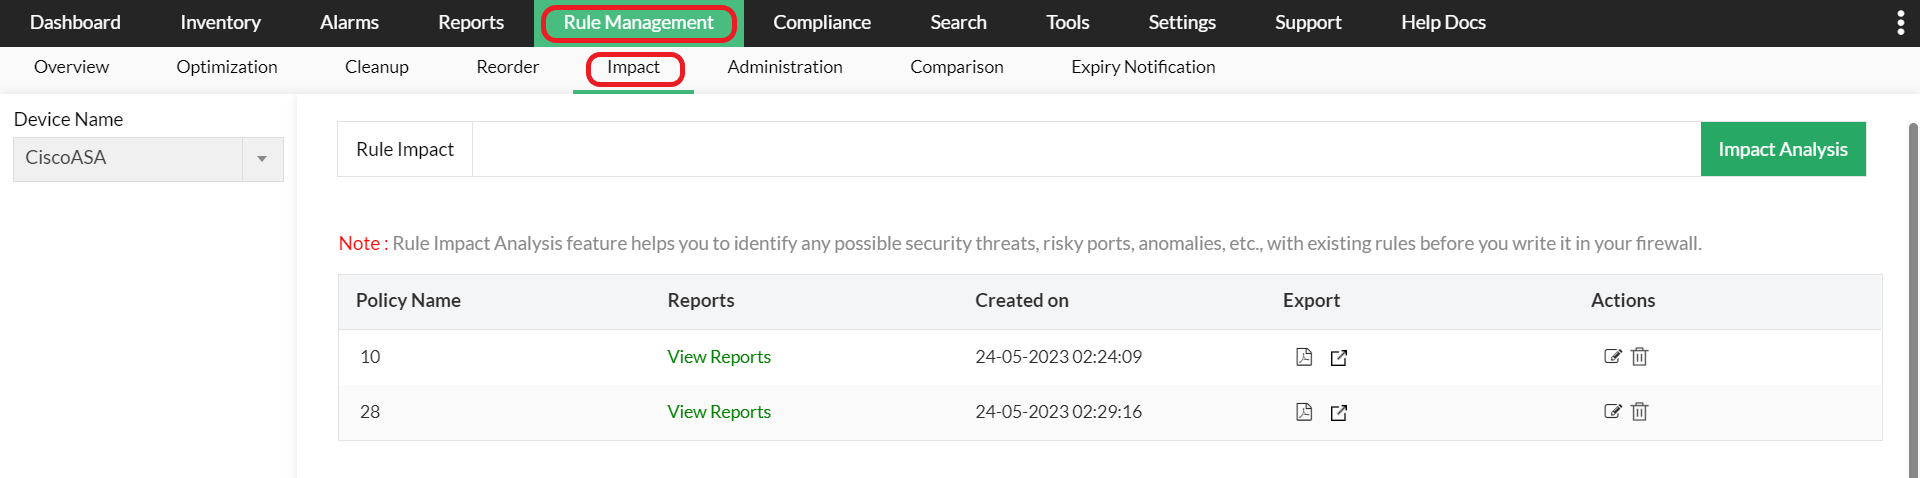Open the Optimization sub-tab
The width and height of the screenshot is (1920, 478).
coord(227,67)
